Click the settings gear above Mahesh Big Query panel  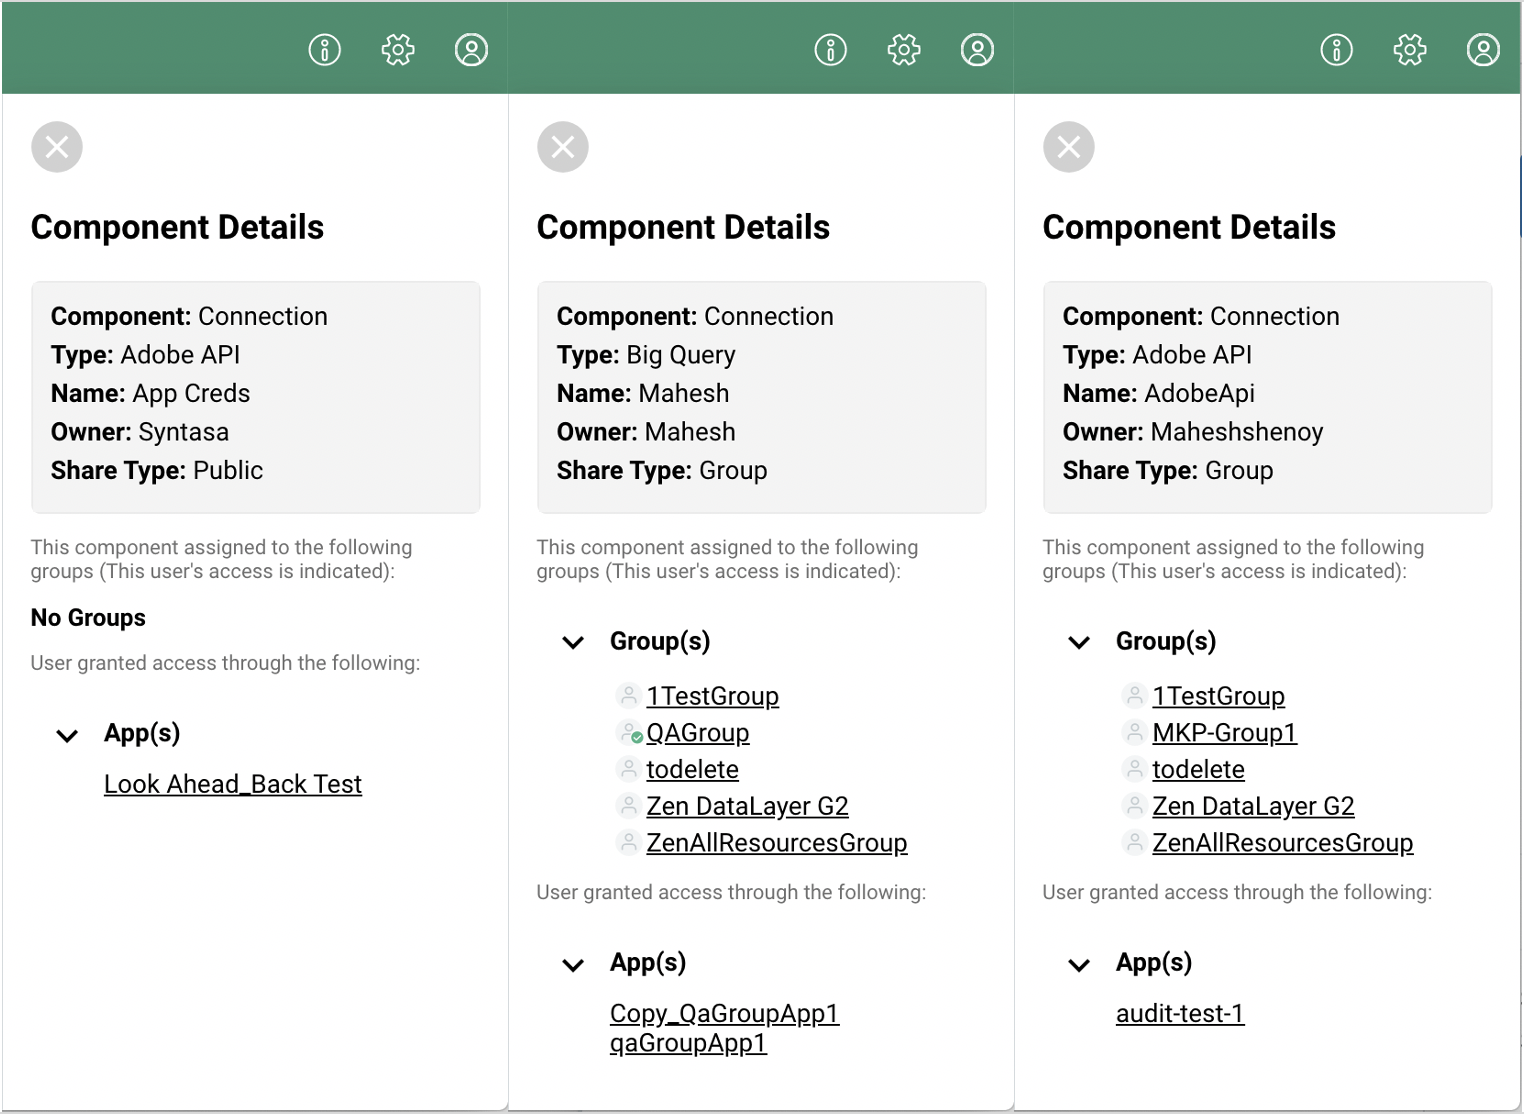904,49
